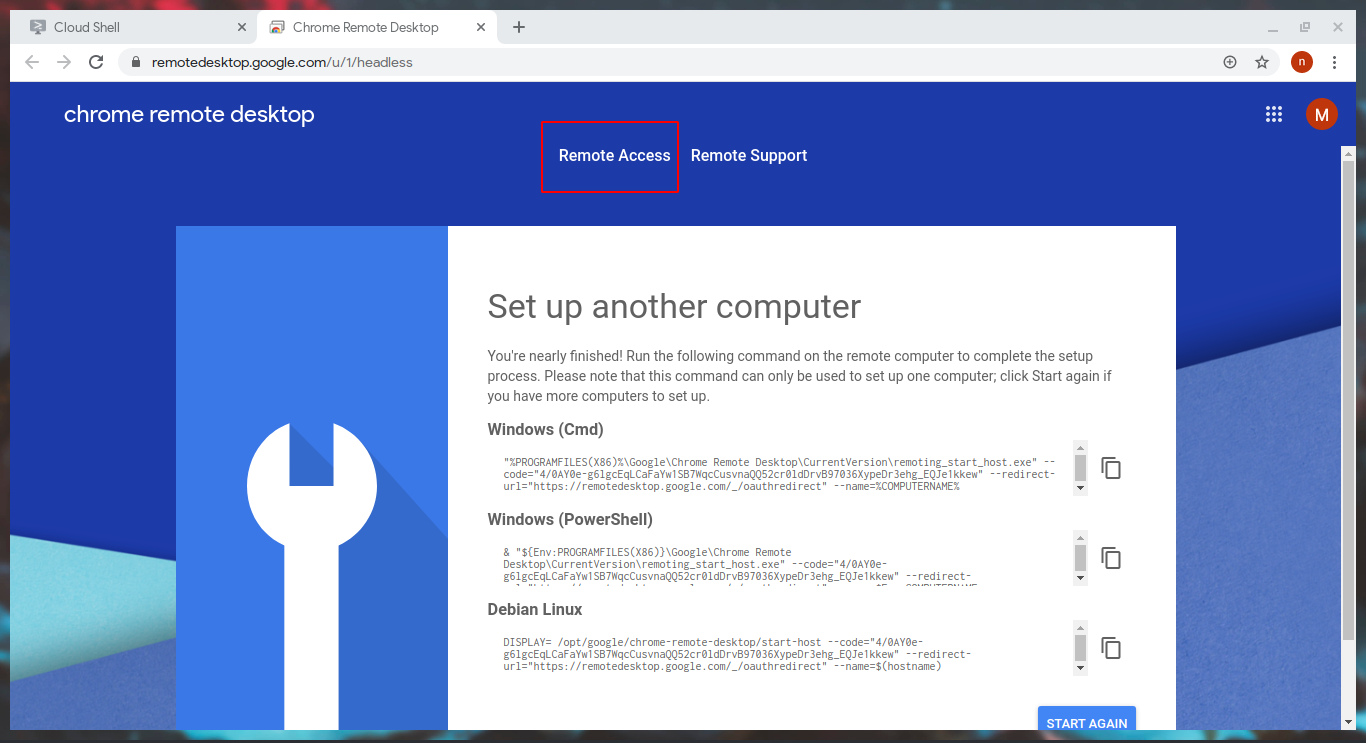The height and width of the screenshot is (743, 1366).
Task: Close the Cloud Shell tab
Action: click(242, 27)
